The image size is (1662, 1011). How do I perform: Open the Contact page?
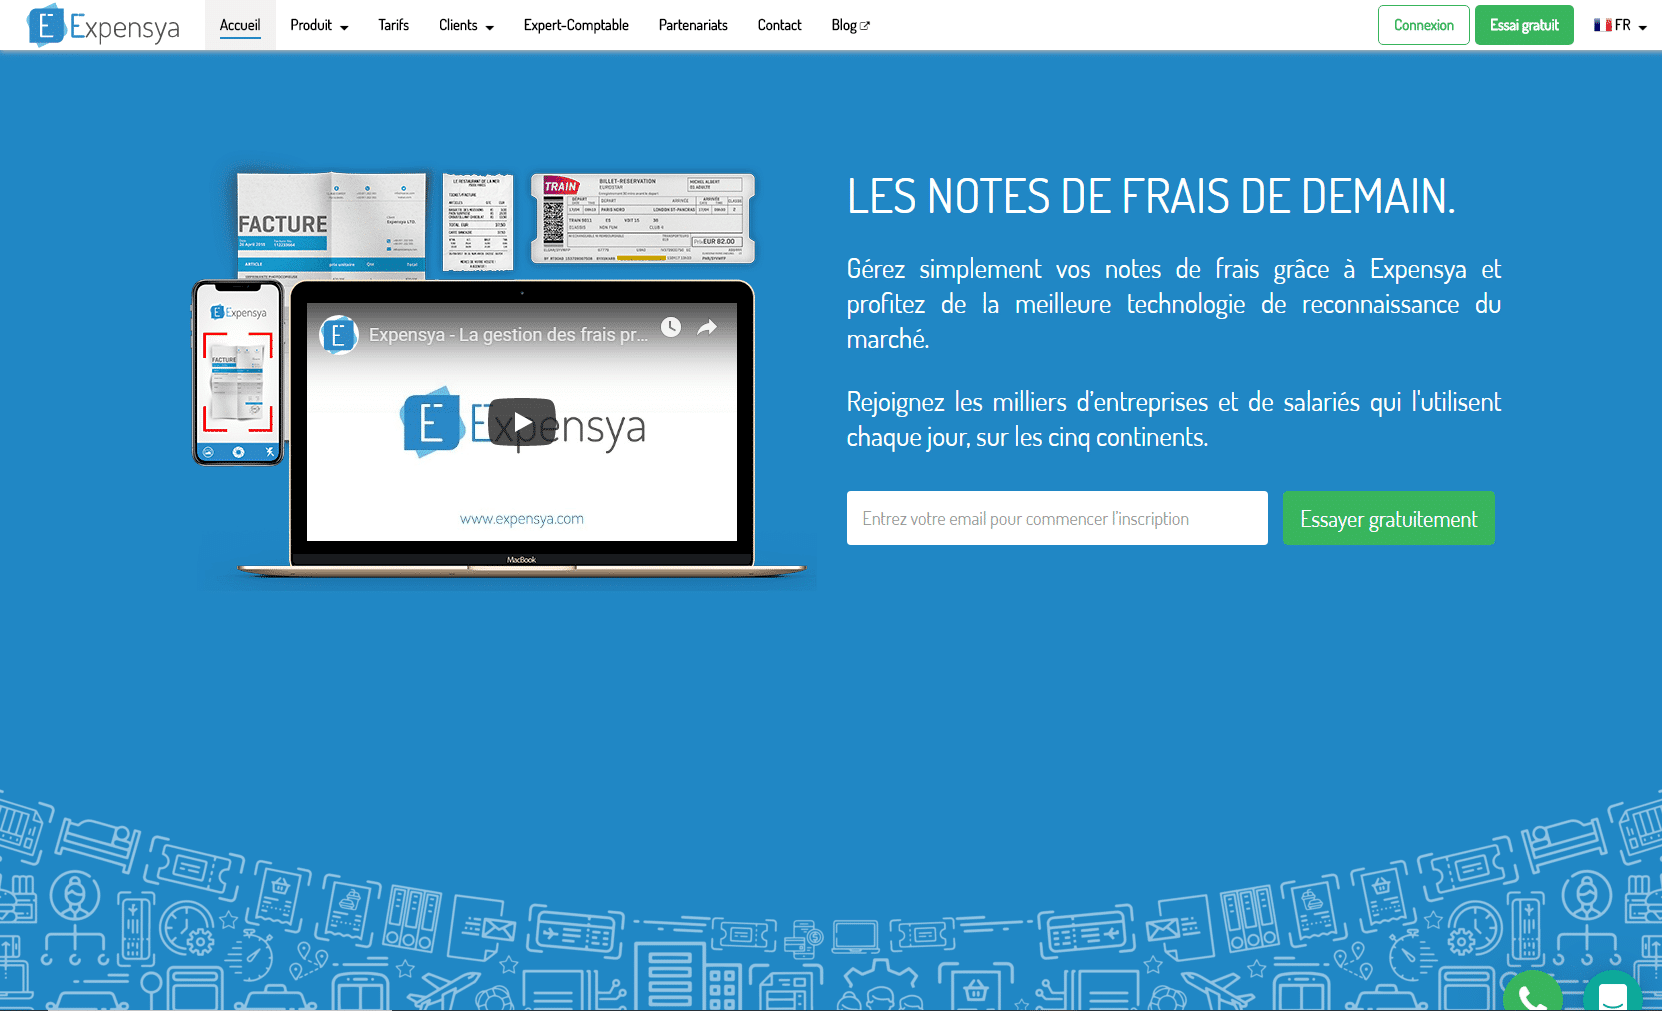pyautogui.click(x=779, y=25)
